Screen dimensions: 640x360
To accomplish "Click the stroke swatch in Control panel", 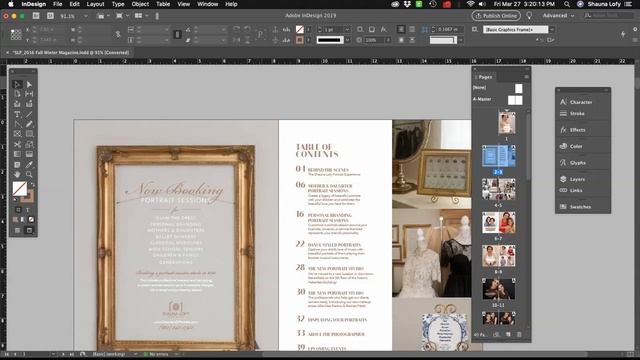I will (300, 40).
